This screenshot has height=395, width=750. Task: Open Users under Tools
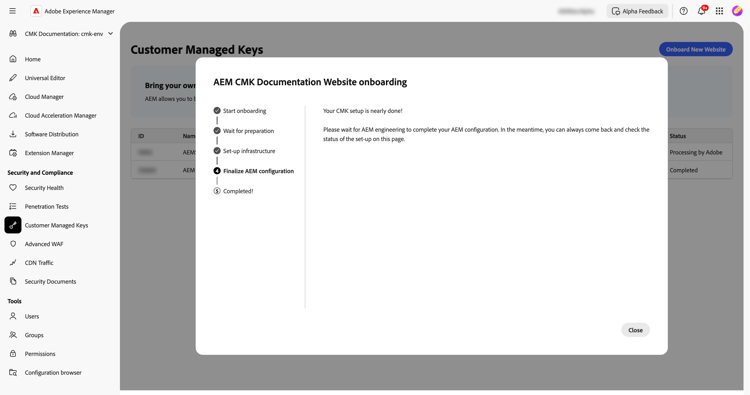click(32, 317)
